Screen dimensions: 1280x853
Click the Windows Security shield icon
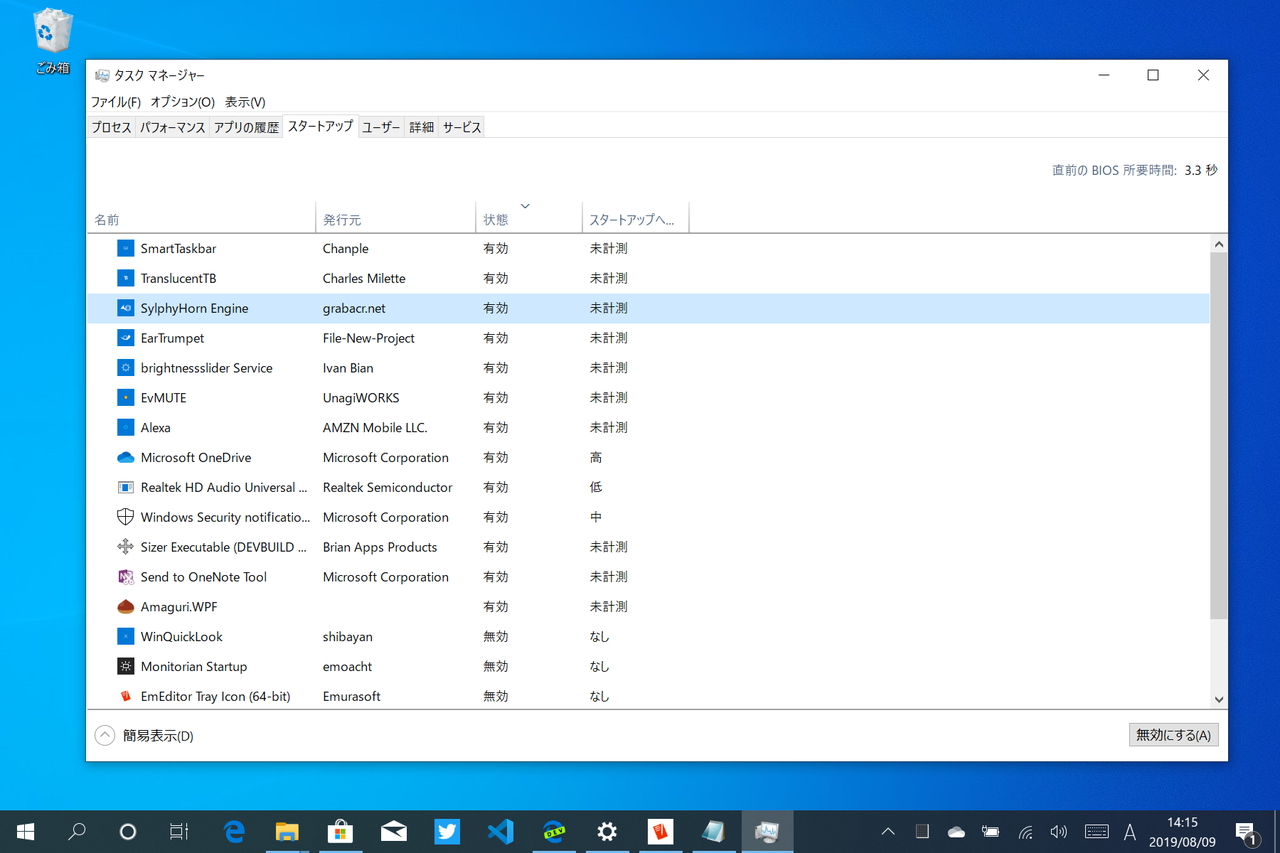click(125, 517)
